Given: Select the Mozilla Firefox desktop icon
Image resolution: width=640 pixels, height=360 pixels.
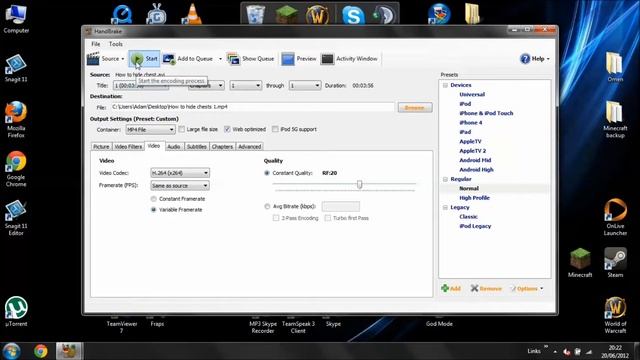Looking at the screenshot, I should [16, 119].
